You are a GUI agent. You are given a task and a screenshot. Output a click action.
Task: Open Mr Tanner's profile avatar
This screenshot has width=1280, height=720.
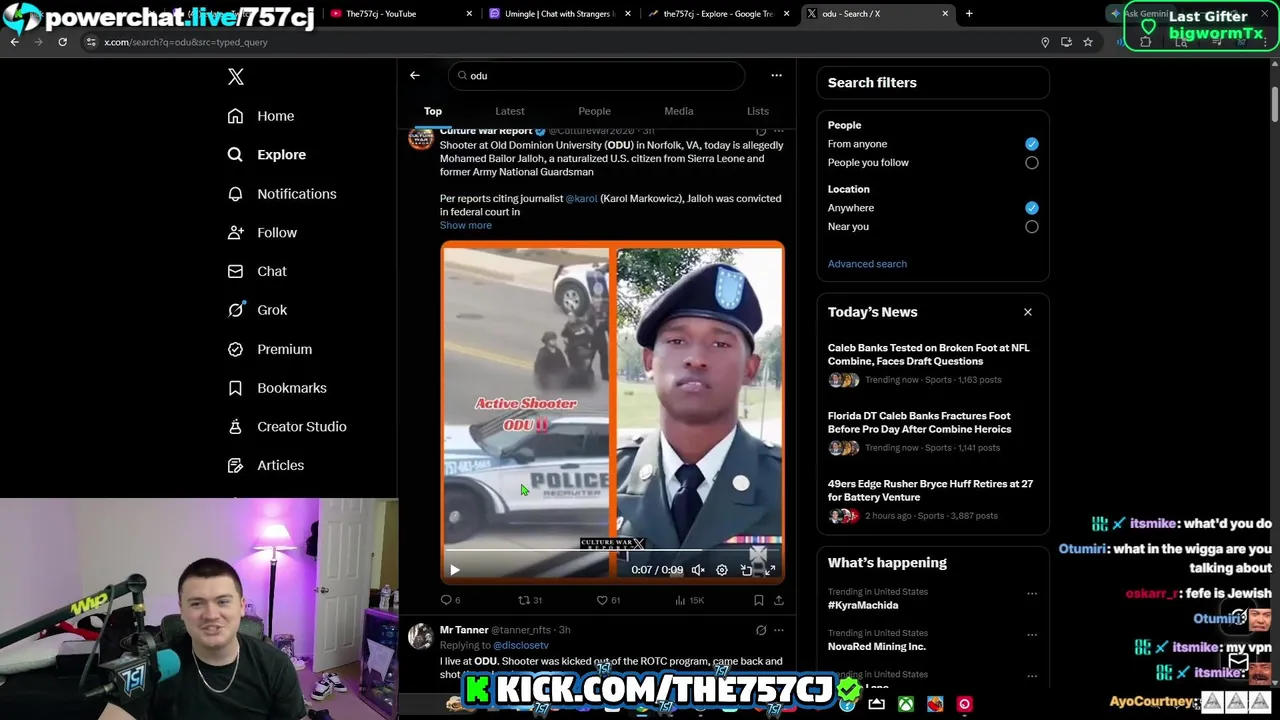[x=421, y=636]
